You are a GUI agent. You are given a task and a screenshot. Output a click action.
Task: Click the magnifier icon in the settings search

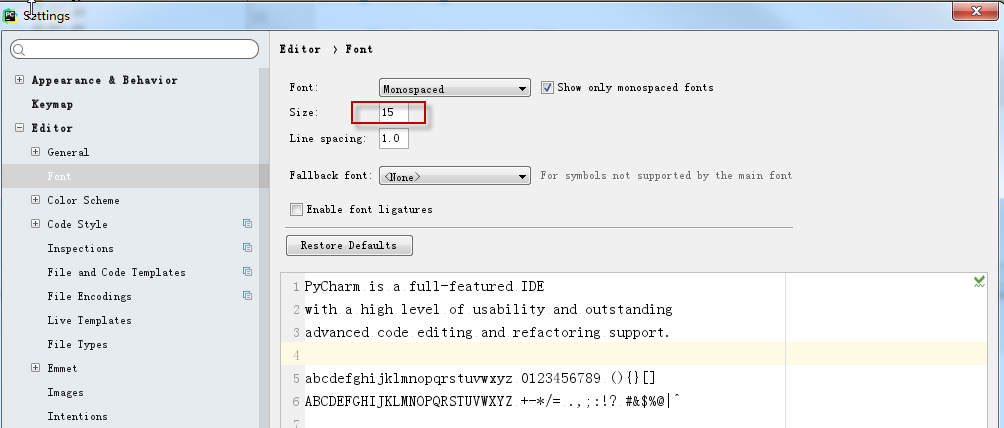pyautogui.click(x=19, y=50)
